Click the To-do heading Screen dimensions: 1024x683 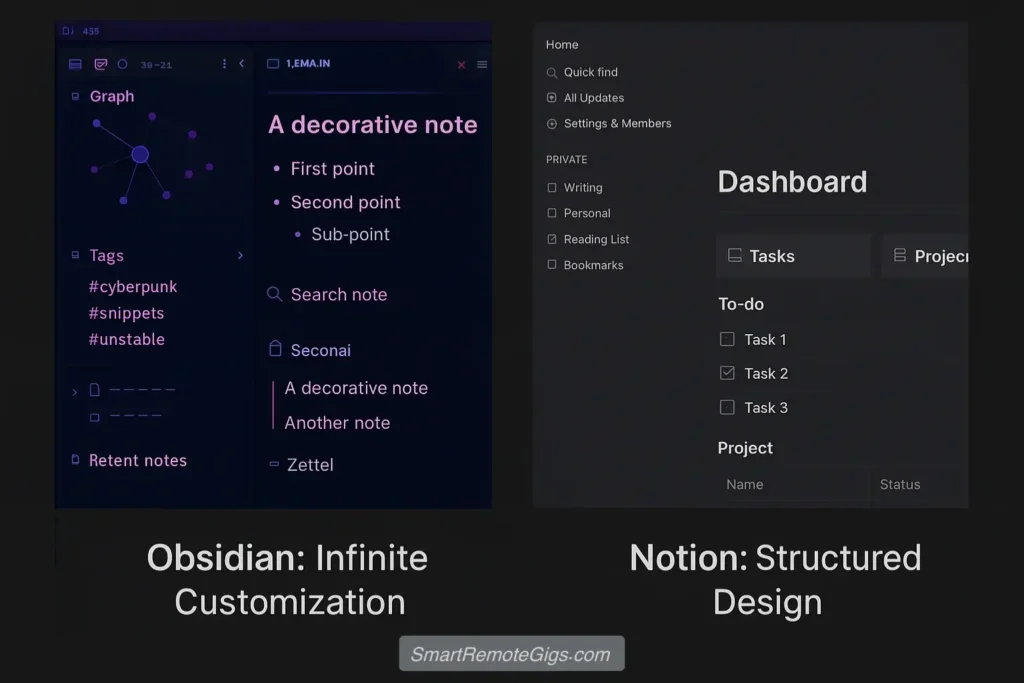(x=741, y=304)
